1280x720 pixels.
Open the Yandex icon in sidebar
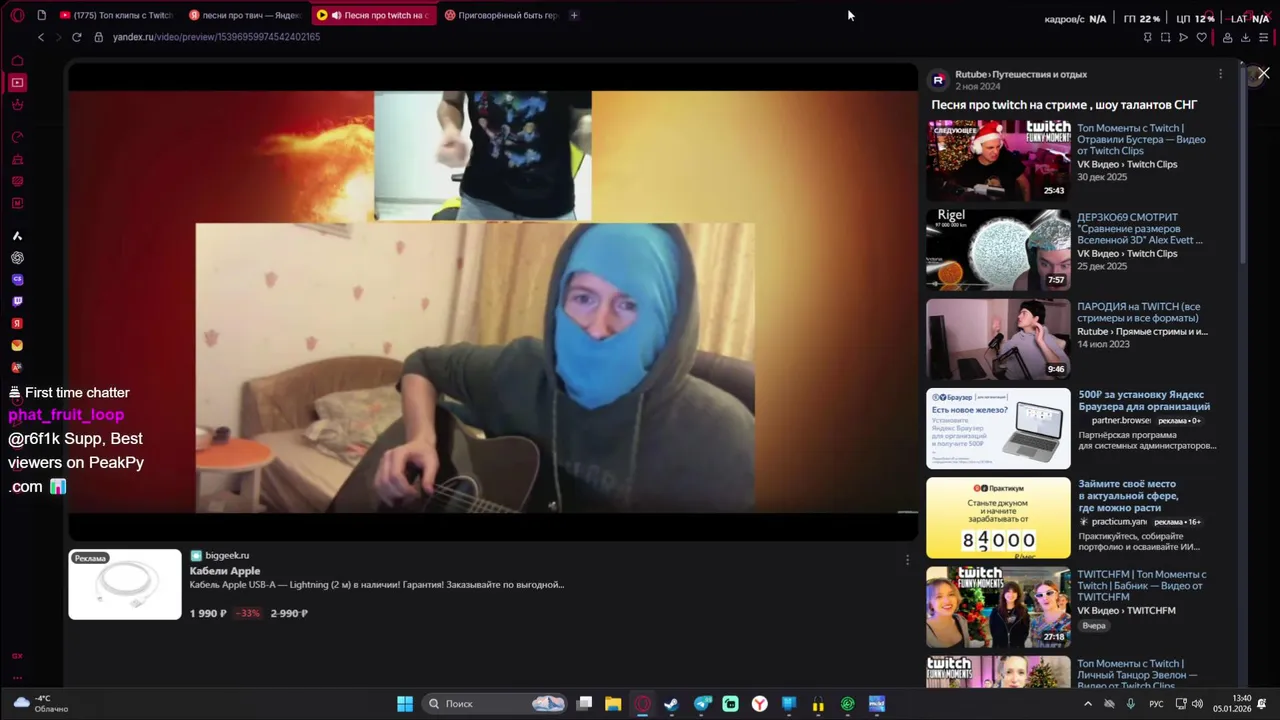pos(17,323)
